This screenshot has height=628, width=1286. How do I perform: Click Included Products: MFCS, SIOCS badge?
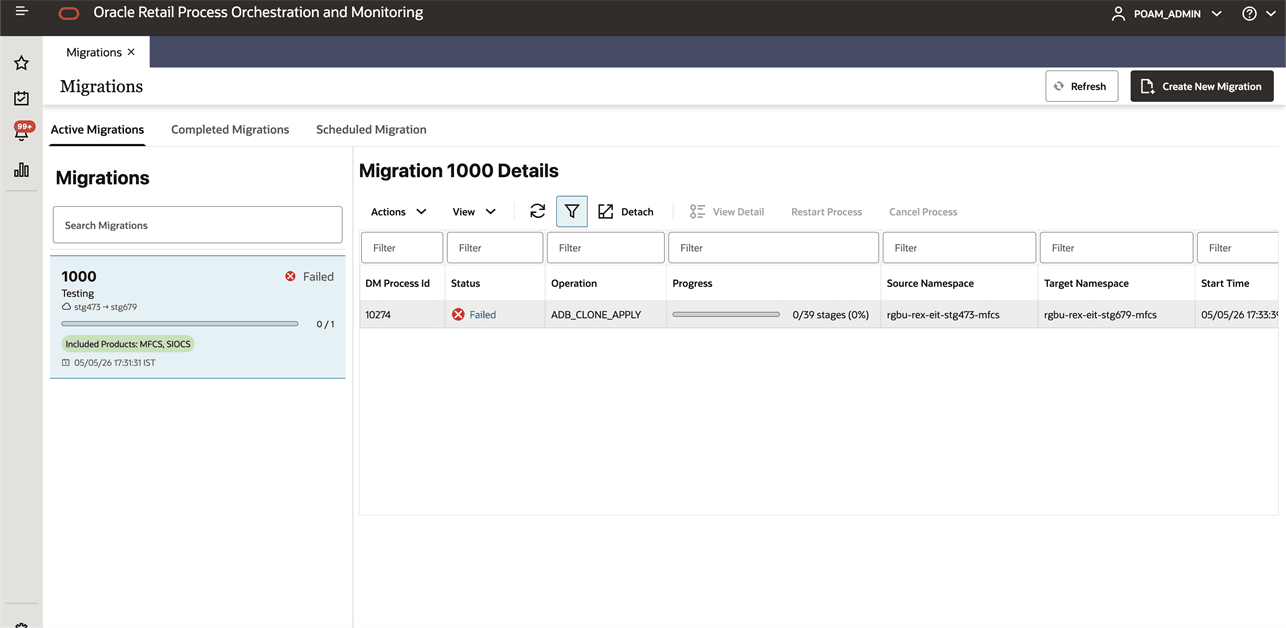point(128,344)
